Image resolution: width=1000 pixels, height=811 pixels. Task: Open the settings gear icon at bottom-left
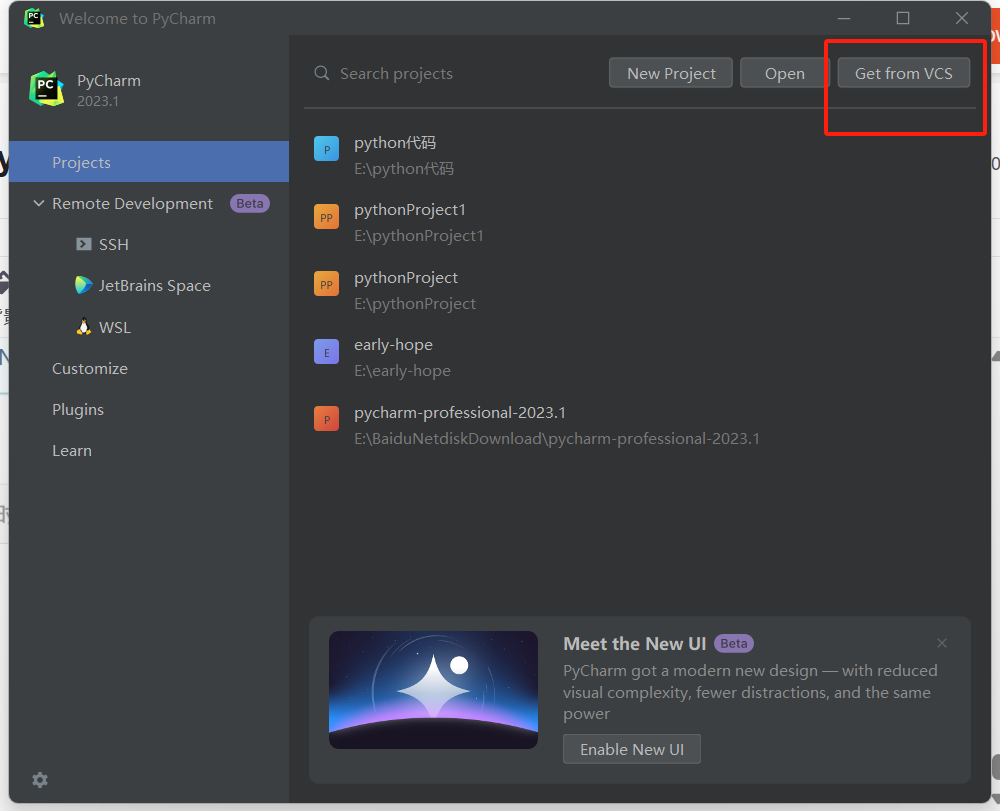tap(40, 780)
